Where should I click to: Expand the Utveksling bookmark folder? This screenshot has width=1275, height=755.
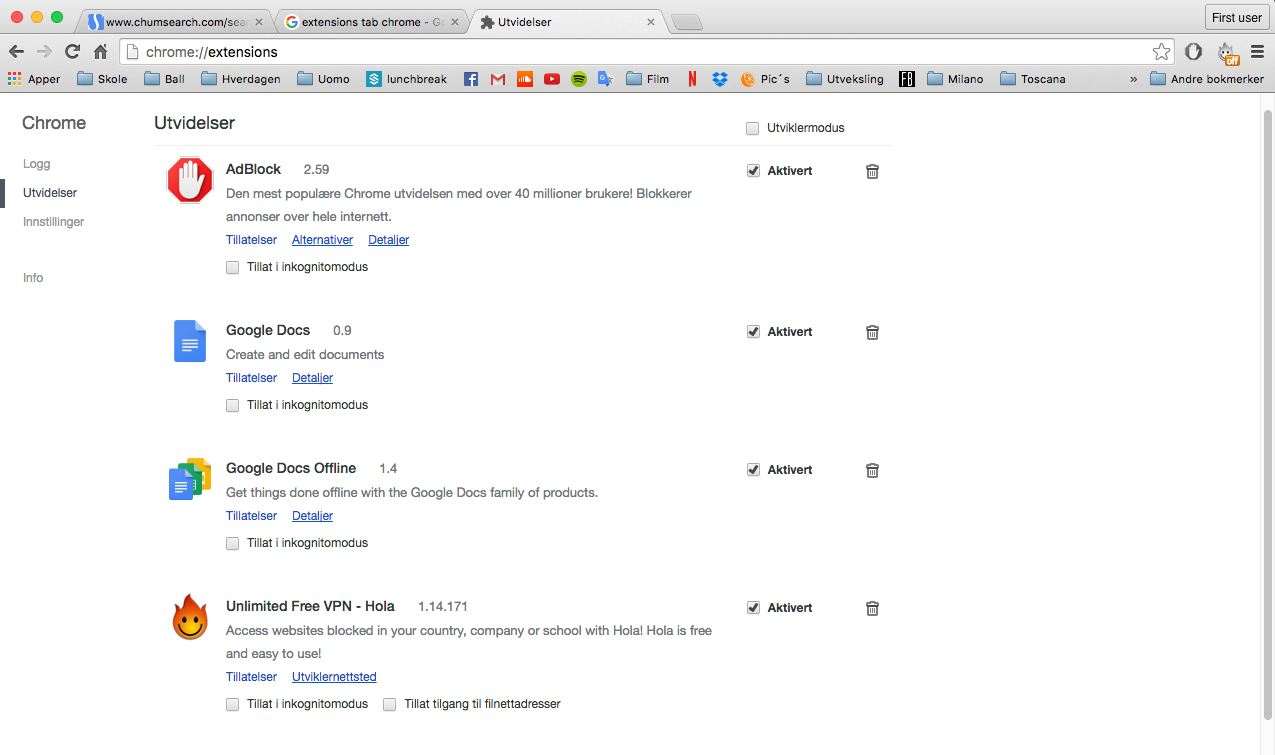[845, 79]
